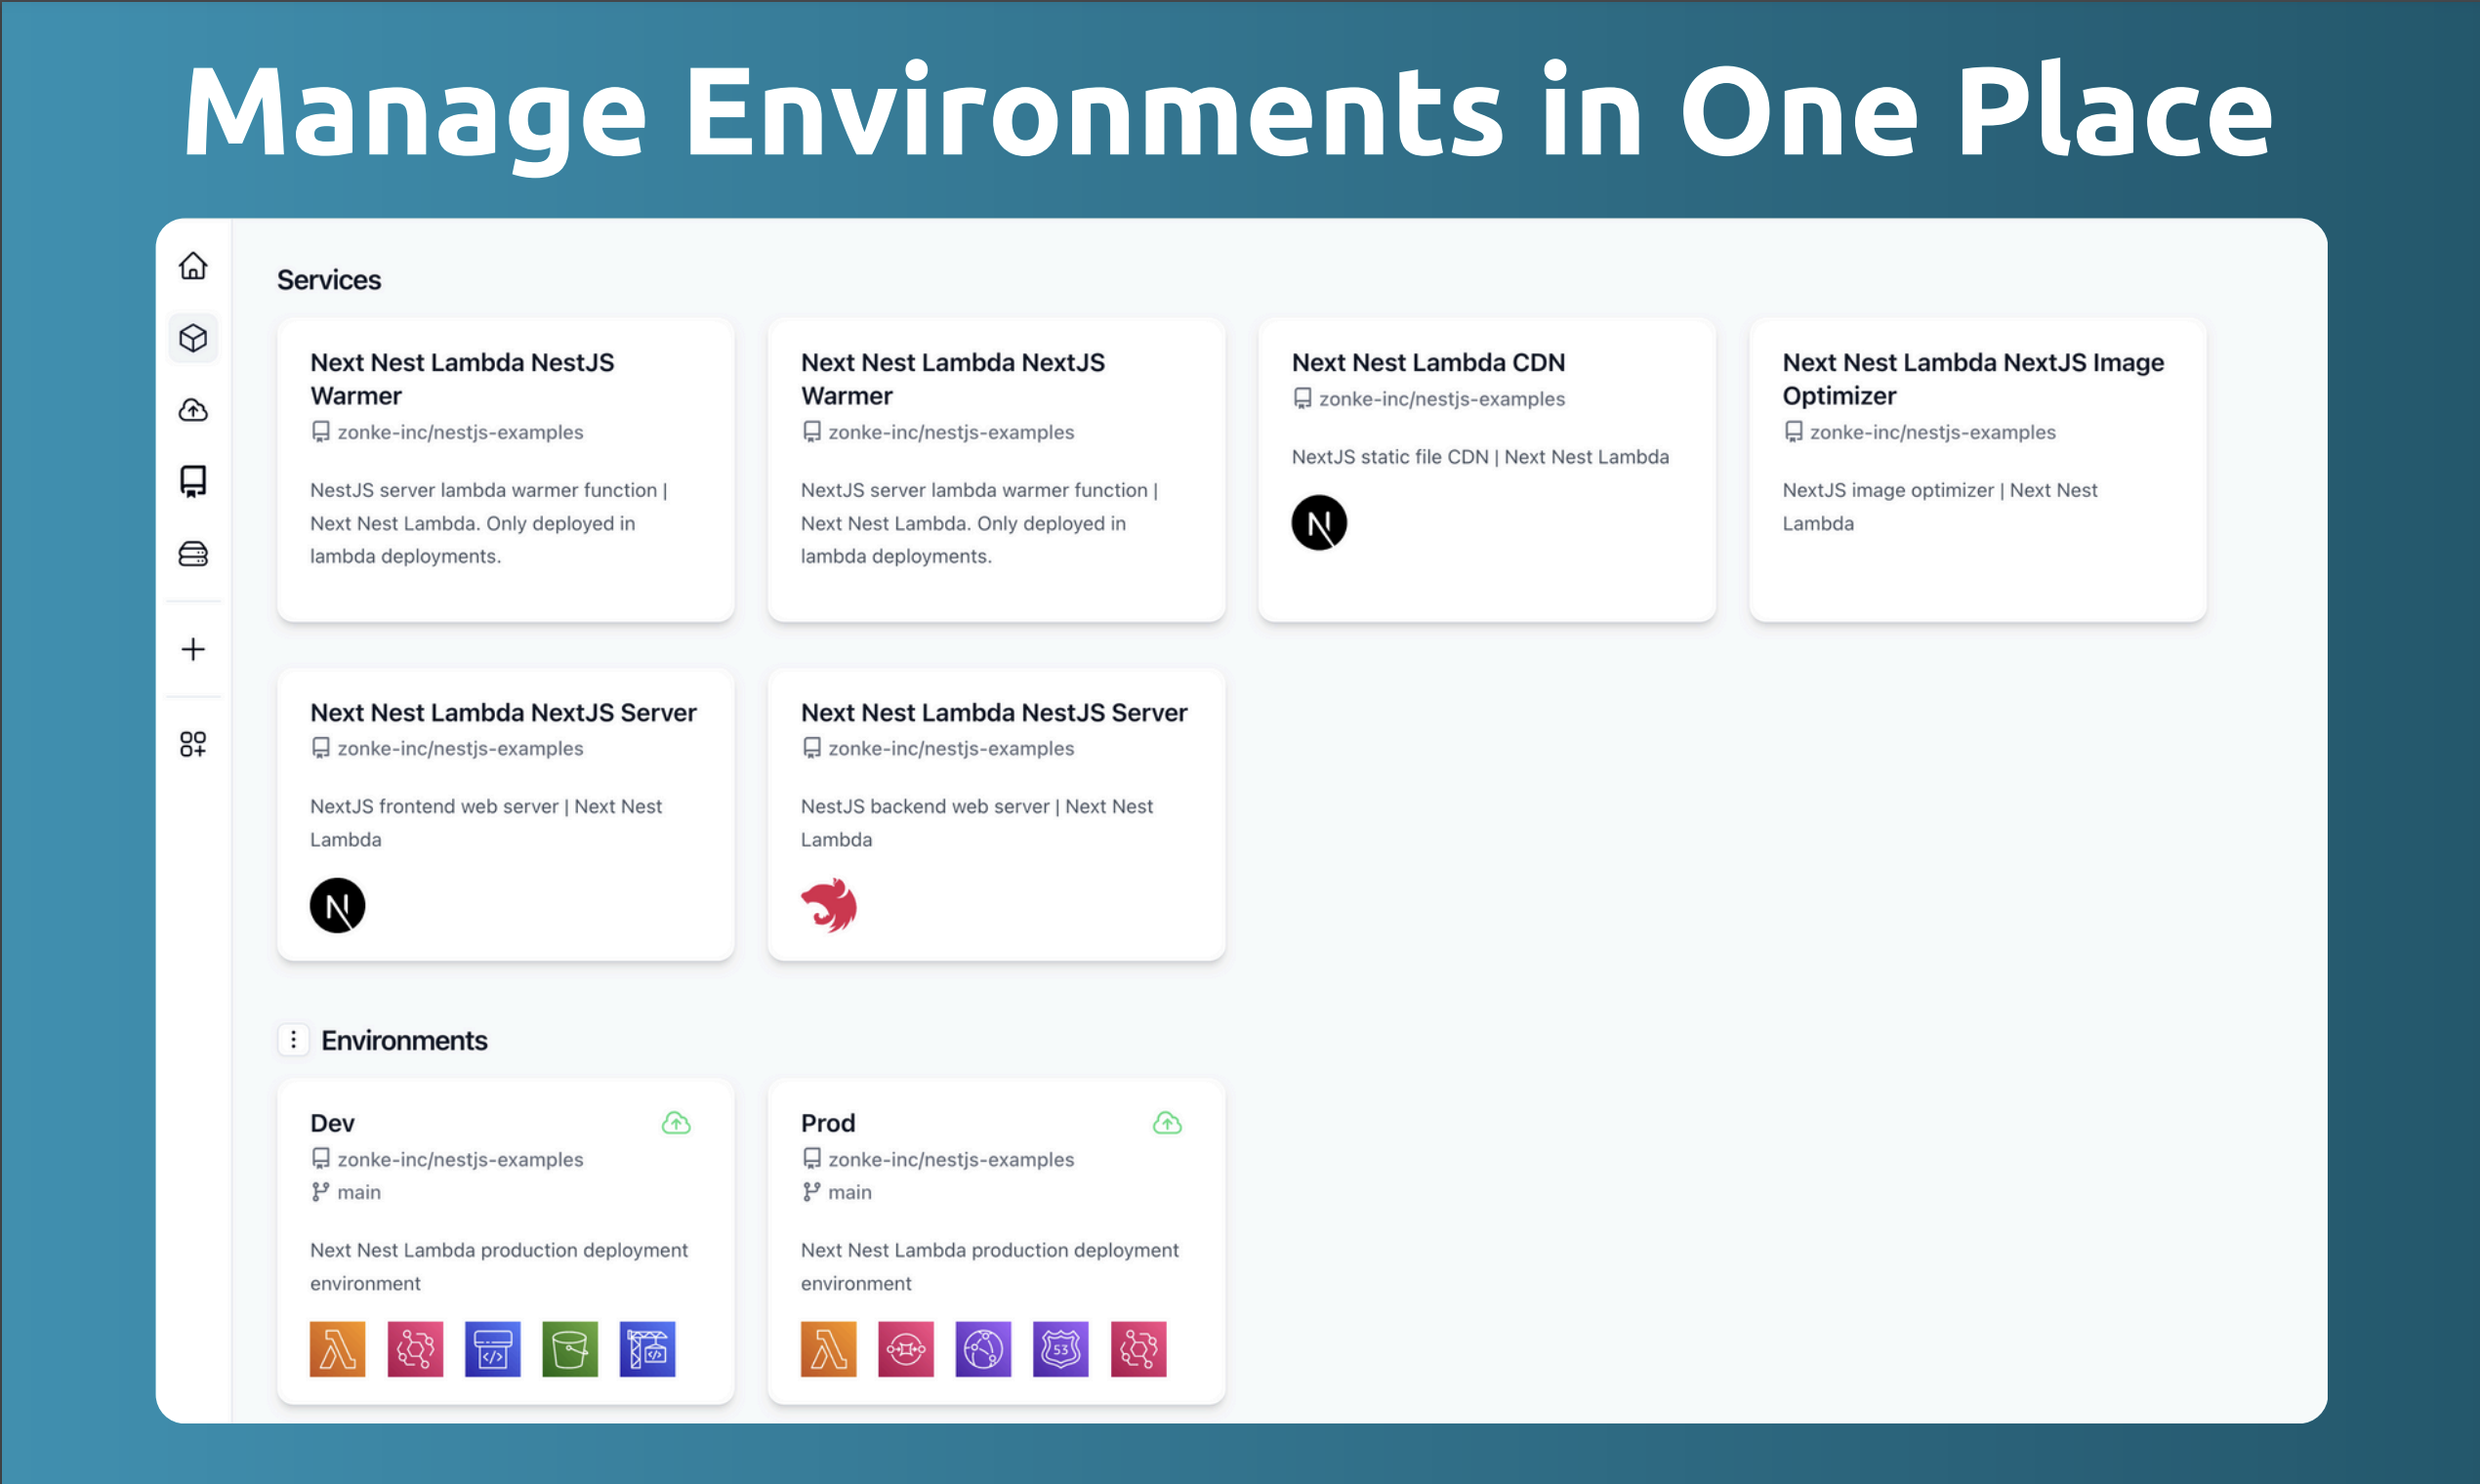Click Dev card's production deployment description
Image resolution: width=2480 pixels, height=1484 pixels.
coord(499,1266)
